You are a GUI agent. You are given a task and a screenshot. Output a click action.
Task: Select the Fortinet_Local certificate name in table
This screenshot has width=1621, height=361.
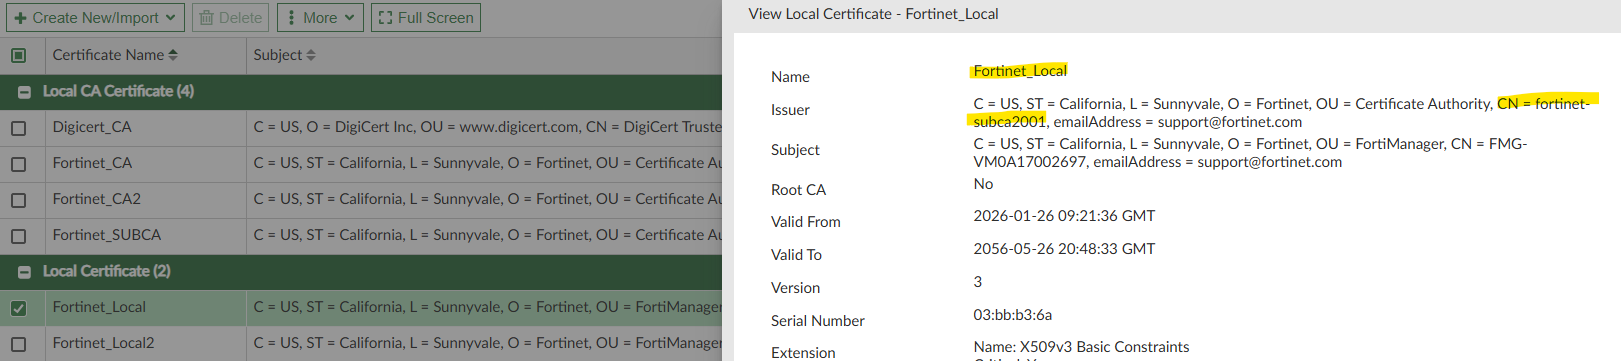99,307
